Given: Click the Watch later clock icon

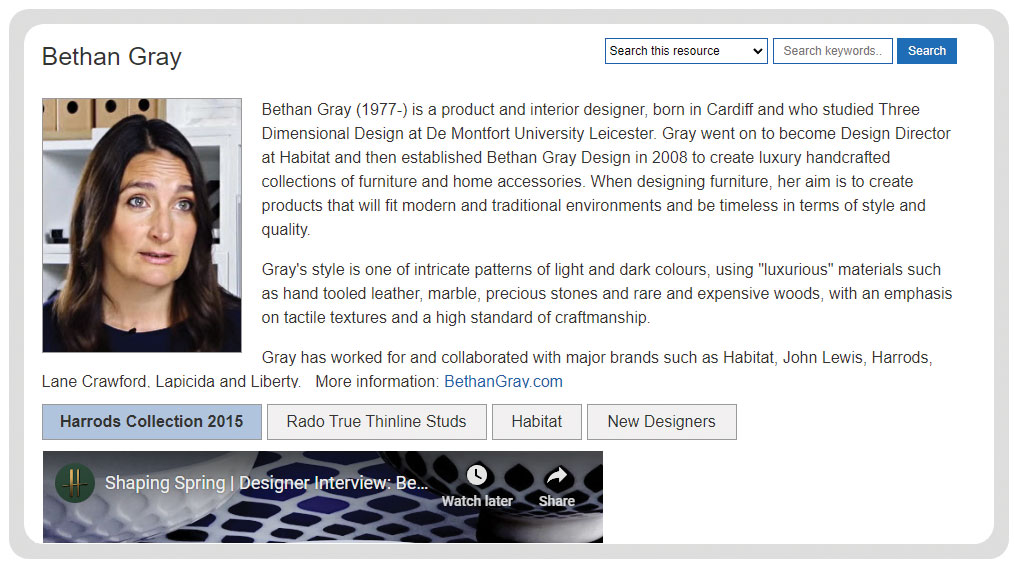Looking at the screenshot, I should point(477,476).
